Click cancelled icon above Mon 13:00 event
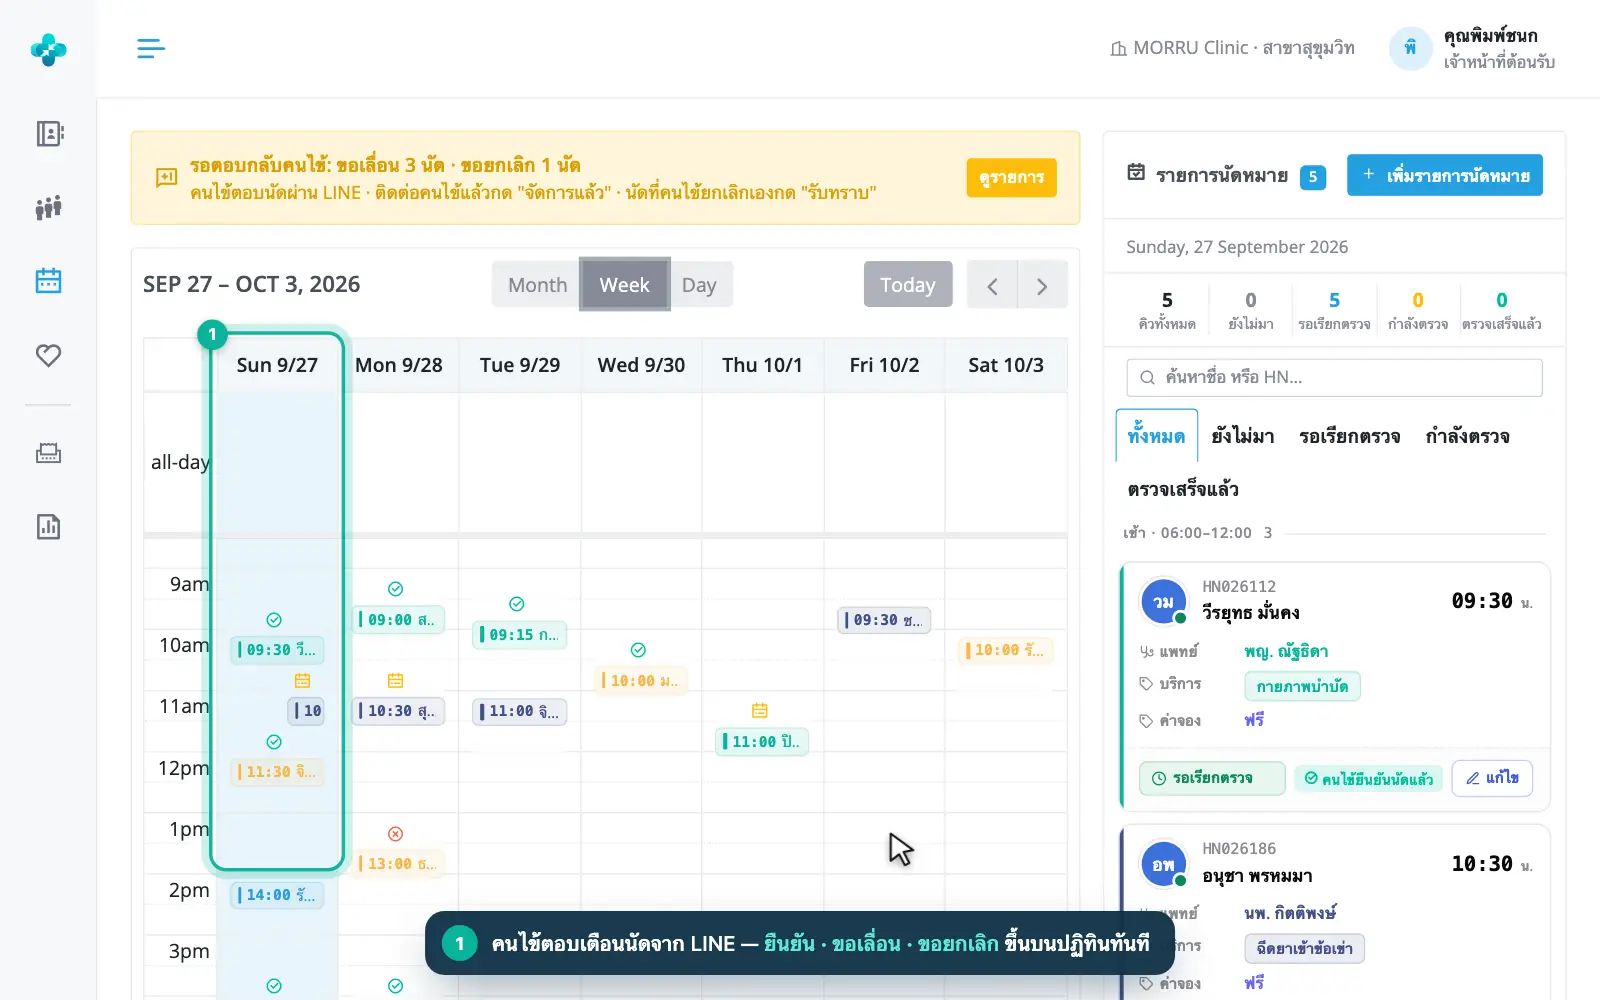 396,834
